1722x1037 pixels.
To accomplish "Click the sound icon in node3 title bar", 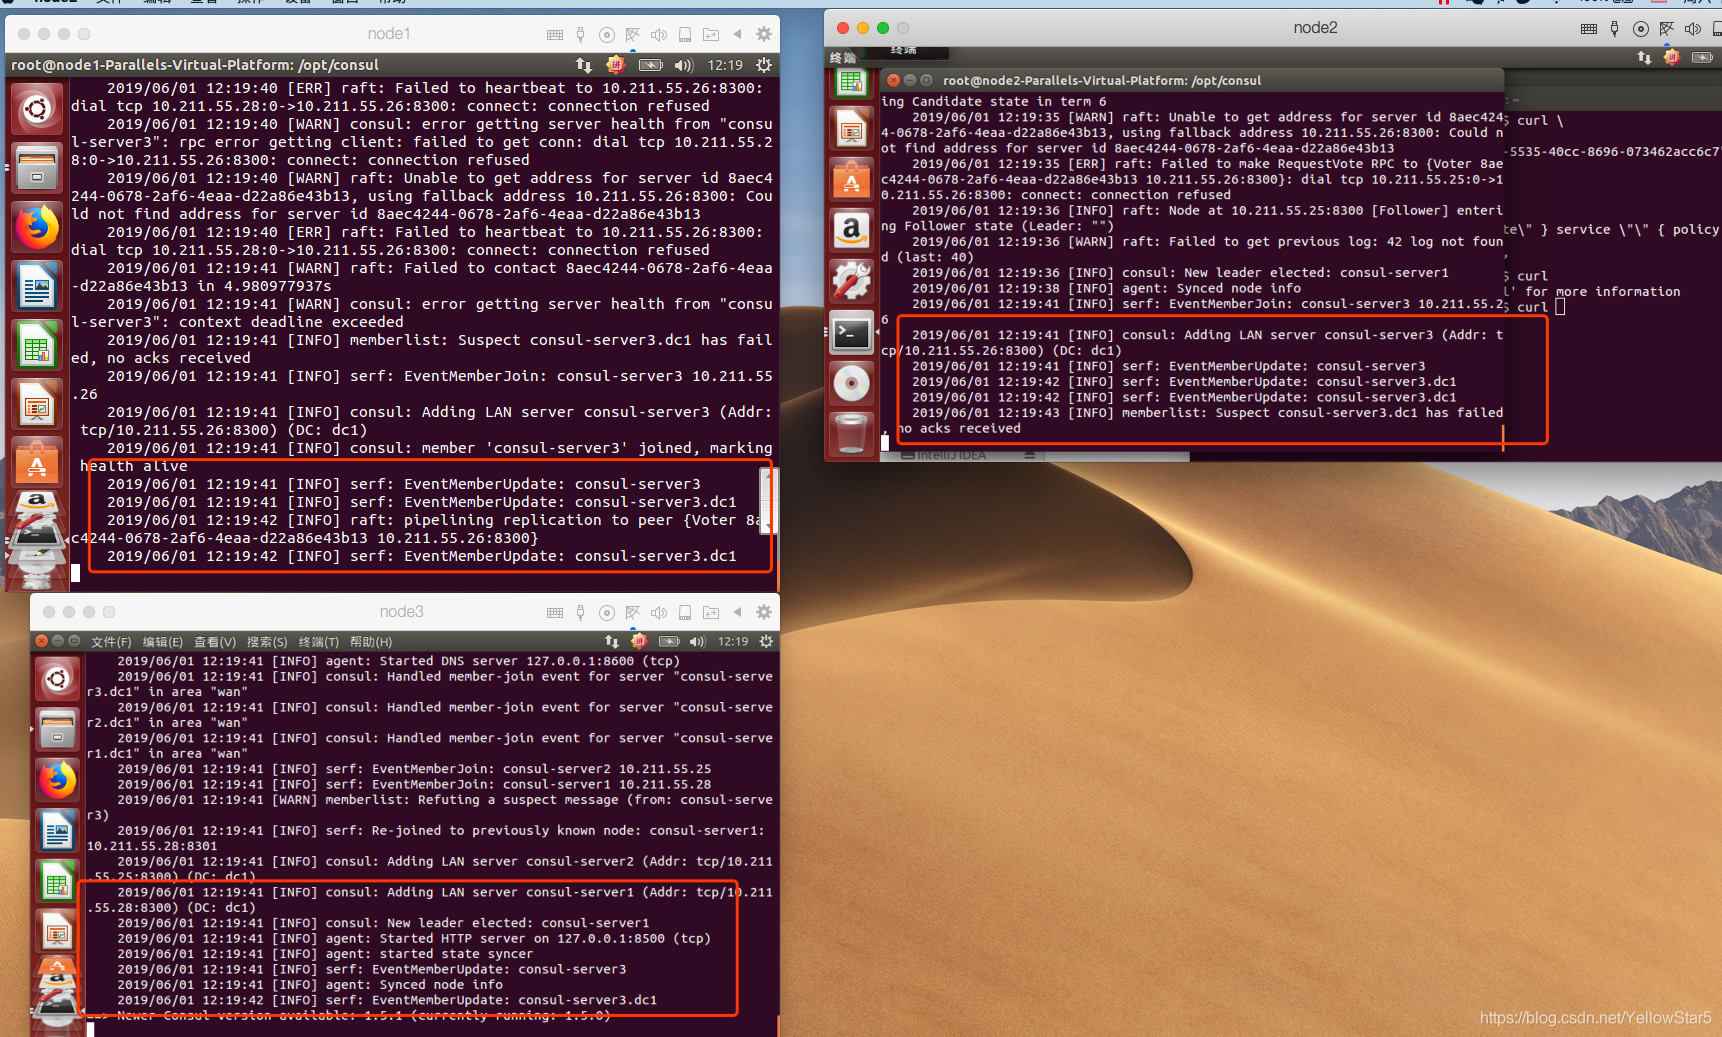I will 658,613.
